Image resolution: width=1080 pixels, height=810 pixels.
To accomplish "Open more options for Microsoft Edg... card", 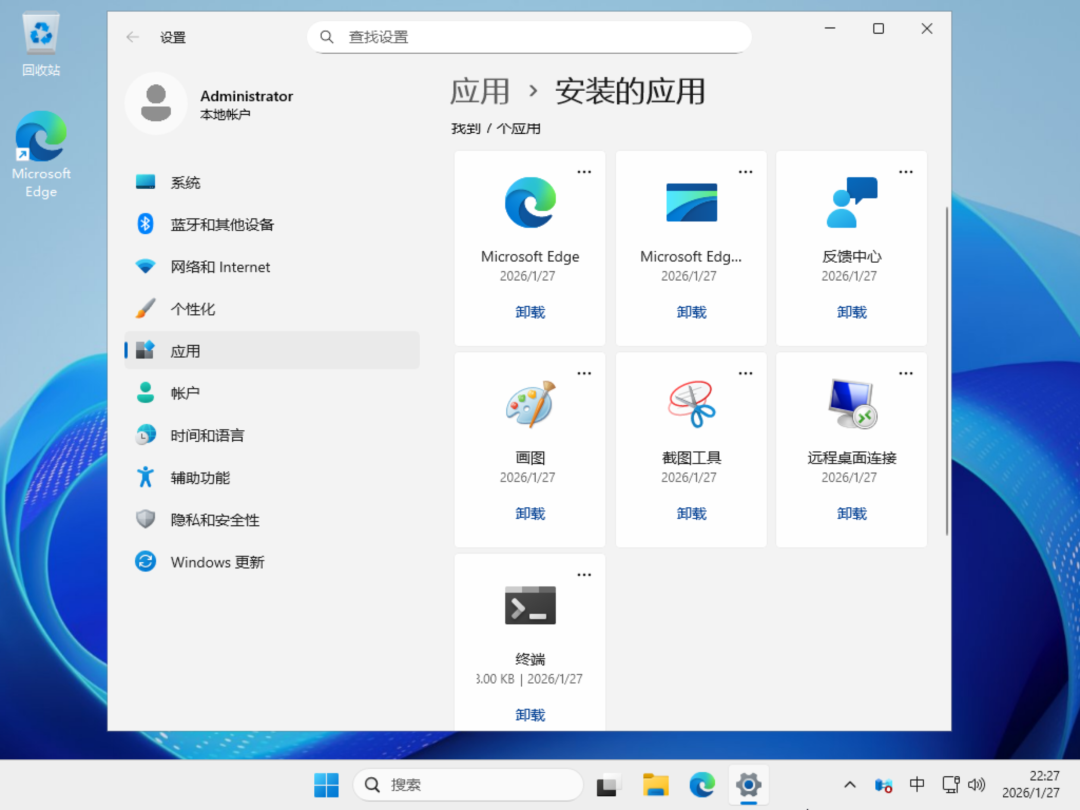I will (745, 172).
